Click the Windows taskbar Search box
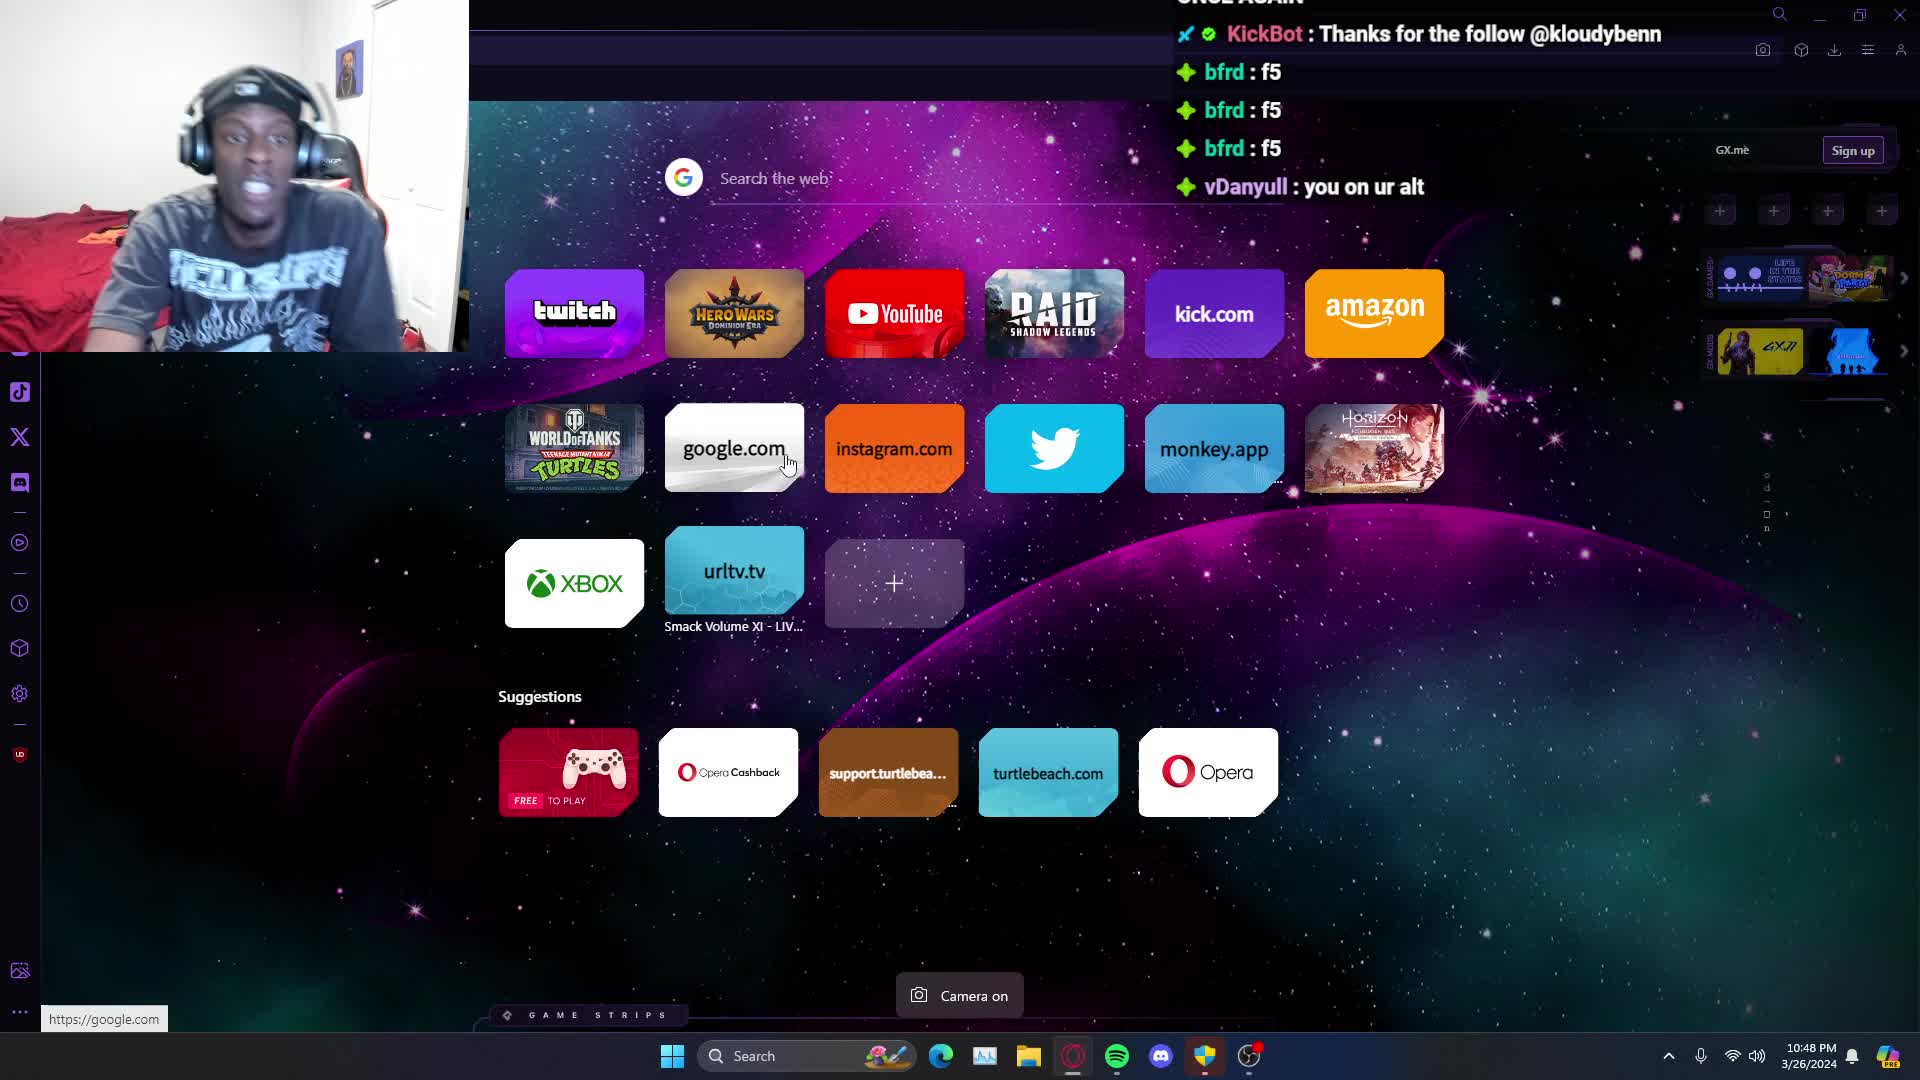 pos(805,1056)
